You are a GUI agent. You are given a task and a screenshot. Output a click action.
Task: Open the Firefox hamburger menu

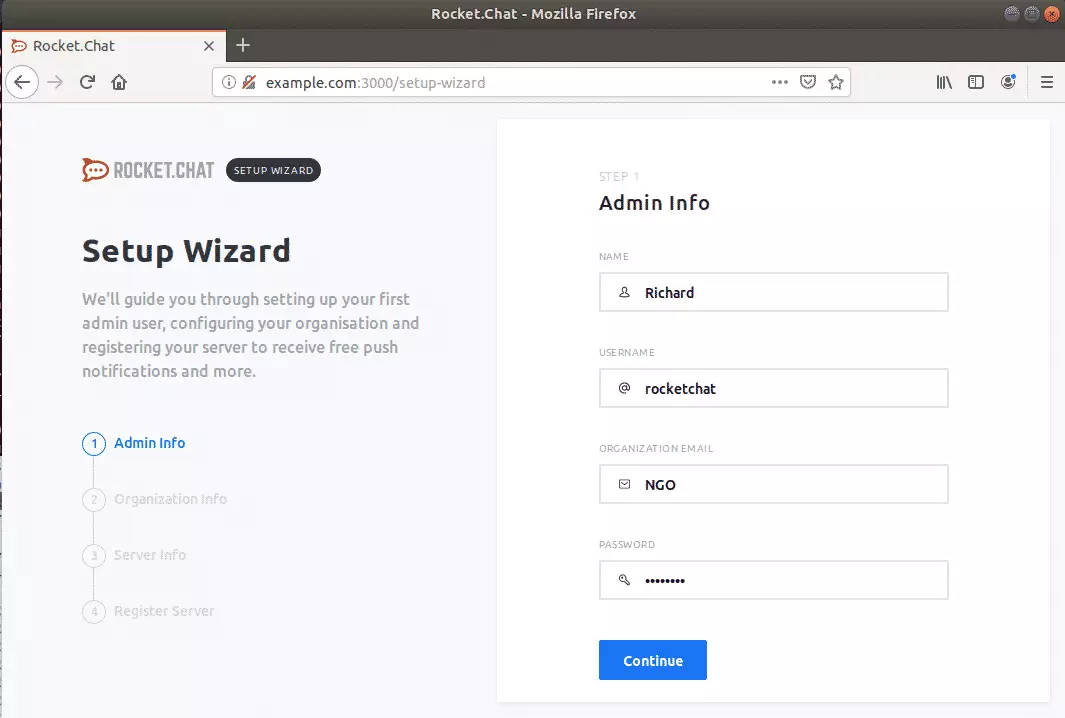tap(1047, 82)
